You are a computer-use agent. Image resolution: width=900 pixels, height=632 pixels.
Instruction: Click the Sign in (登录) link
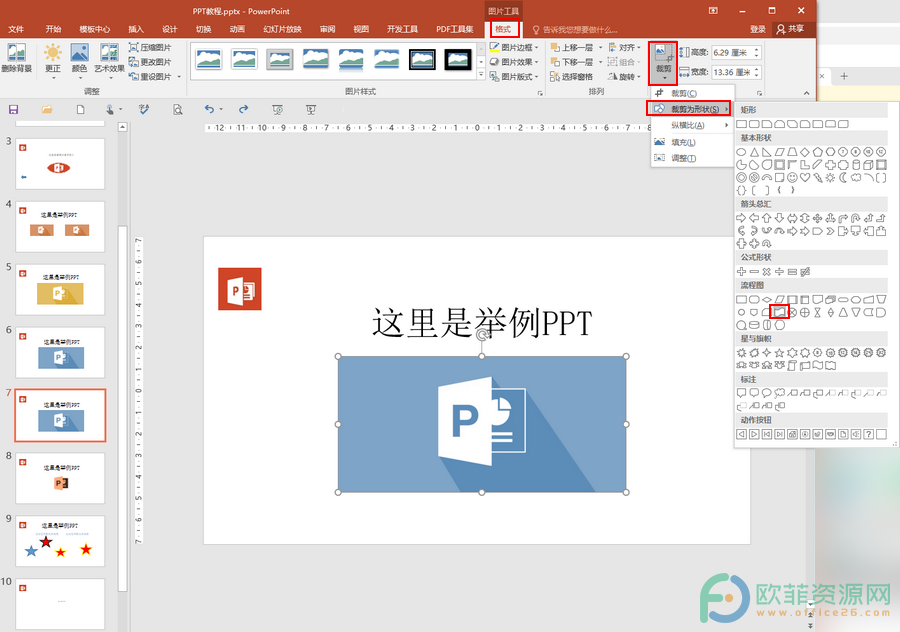click(758, 29)
